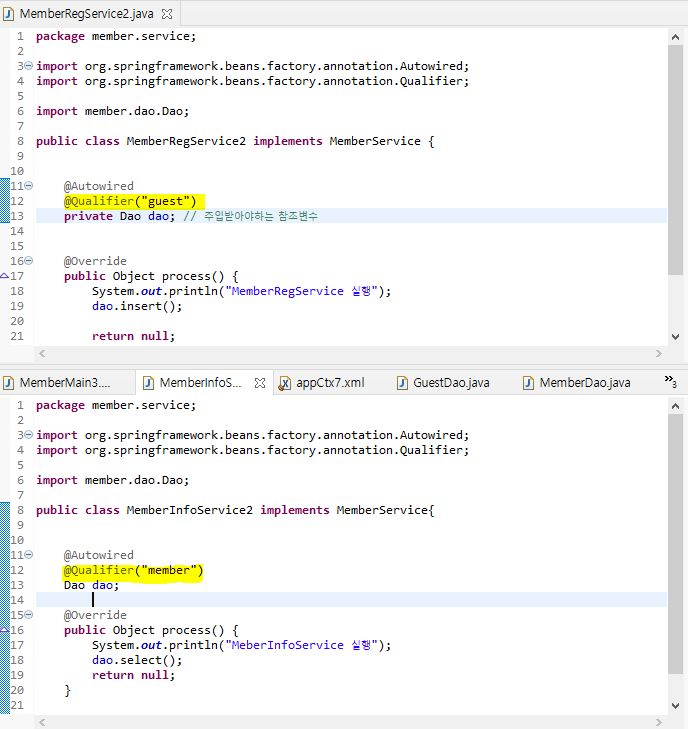
Task: Click the Qualifier import line in bottom editor
Action: (253, 451)
